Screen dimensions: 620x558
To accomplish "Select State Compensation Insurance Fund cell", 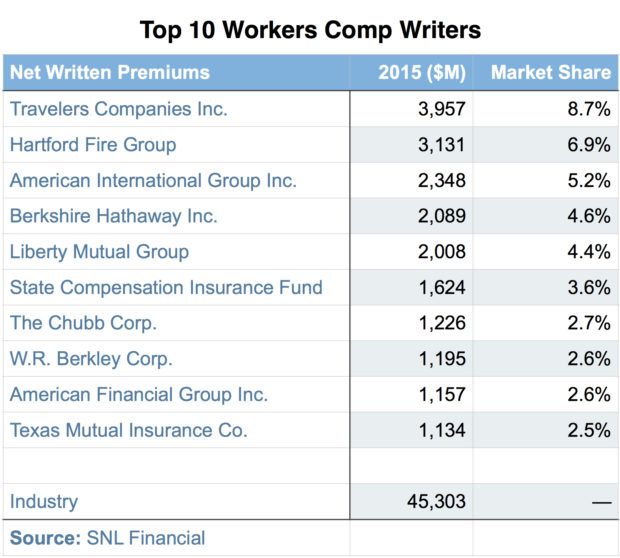I will pos(166,288).
